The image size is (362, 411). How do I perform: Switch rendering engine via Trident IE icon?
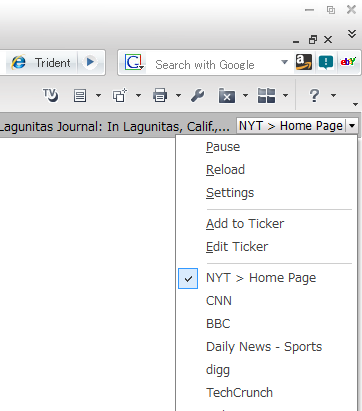(x=19, y=62)
